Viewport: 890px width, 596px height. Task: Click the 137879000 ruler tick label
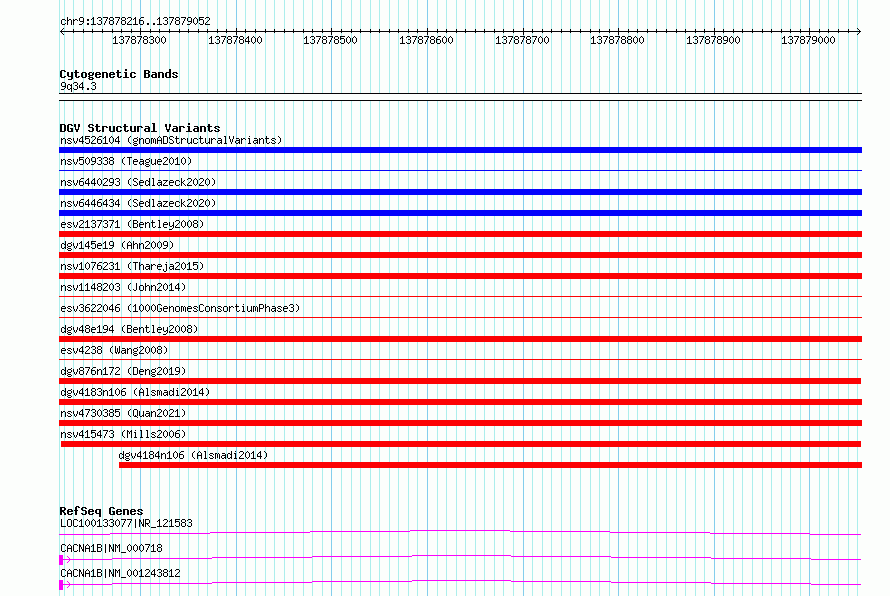tap(808, 40)
